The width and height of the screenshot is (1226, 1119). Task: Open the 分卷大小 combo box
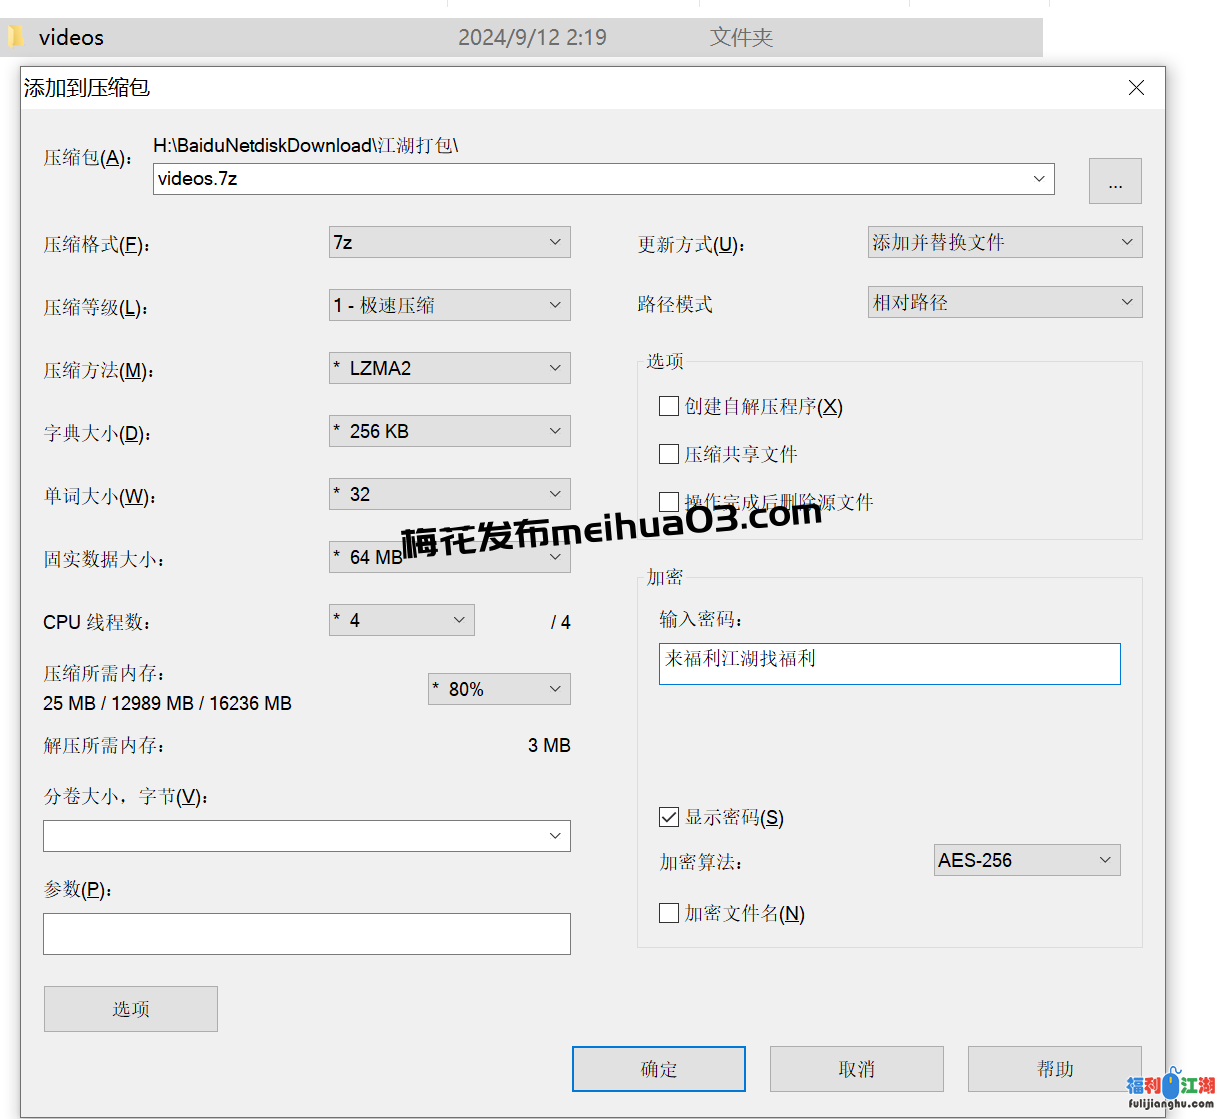306,836
